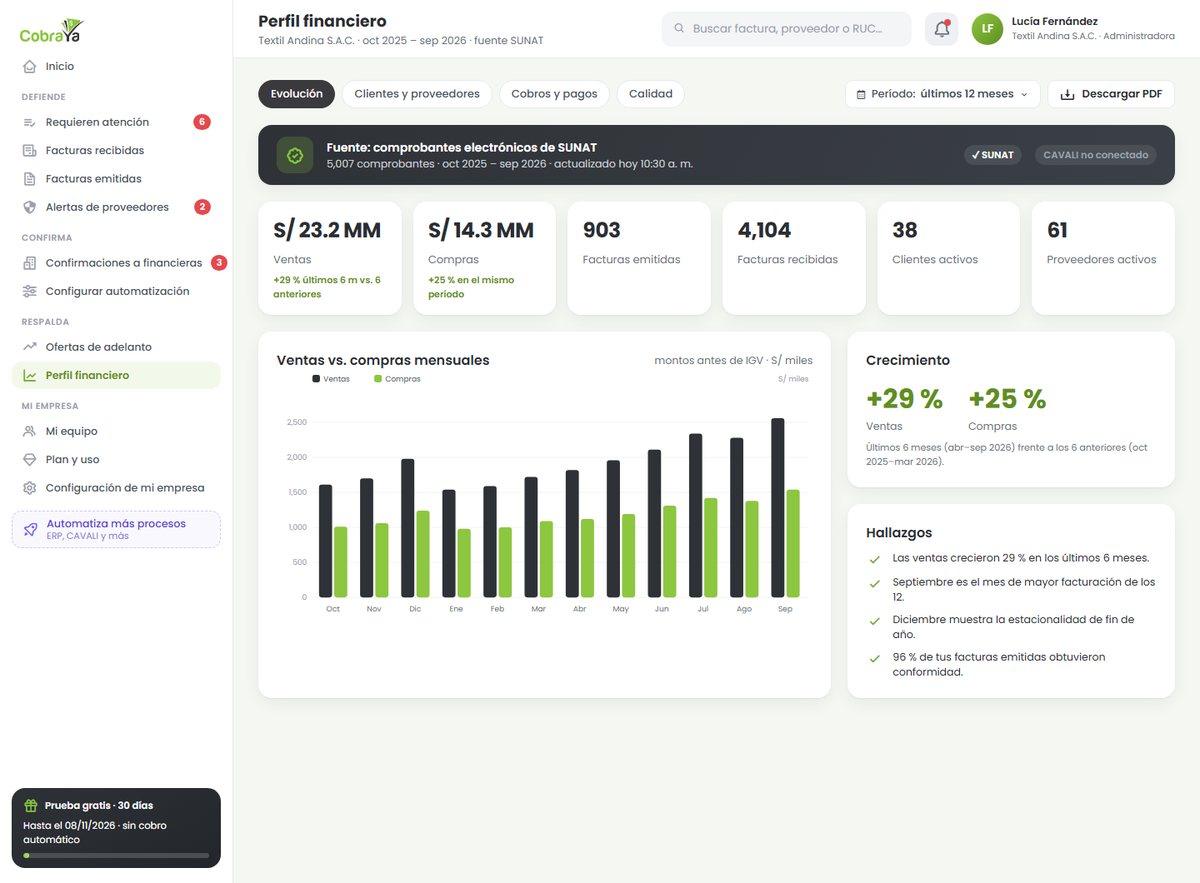
Task: Click the search magnifier icon
Action: point(679,29)
